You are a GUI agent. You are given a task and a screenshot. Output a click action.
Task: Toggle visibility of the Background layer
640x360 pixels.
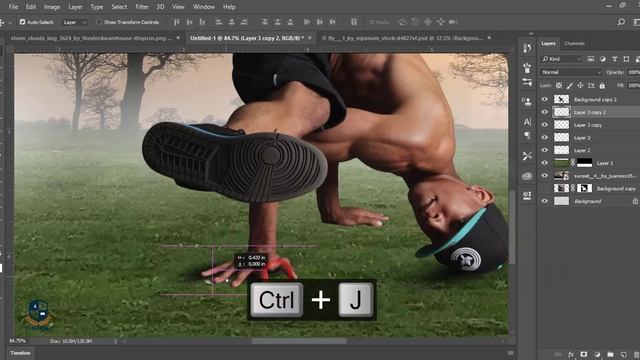(544, 201)
